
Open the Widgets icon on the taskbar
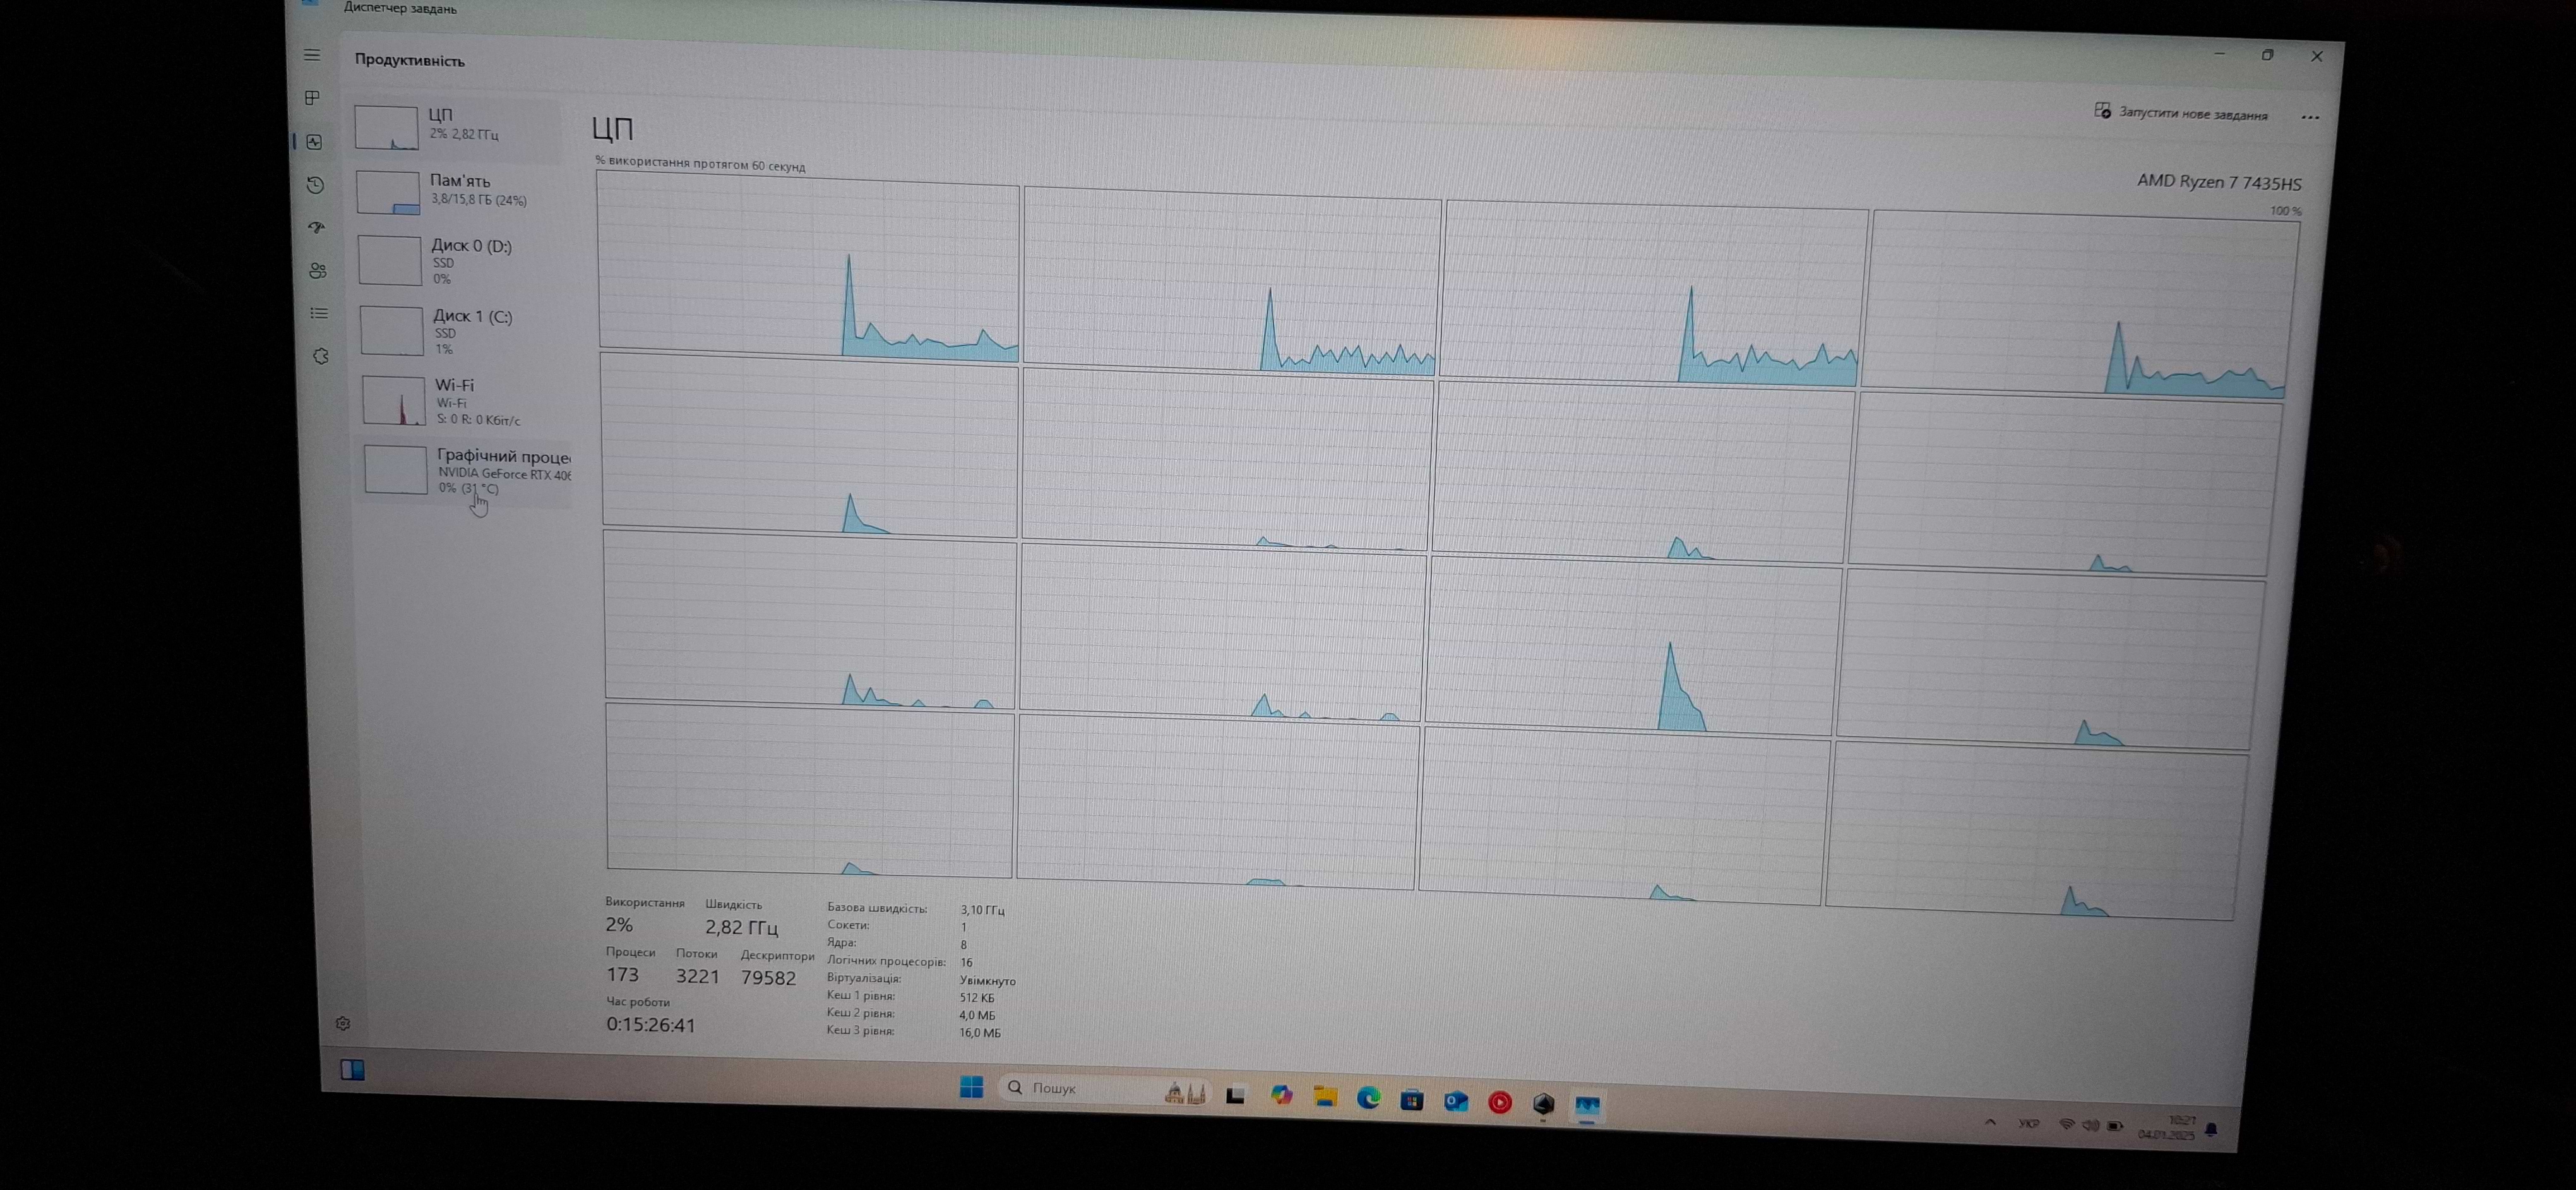coord(352,1071)
